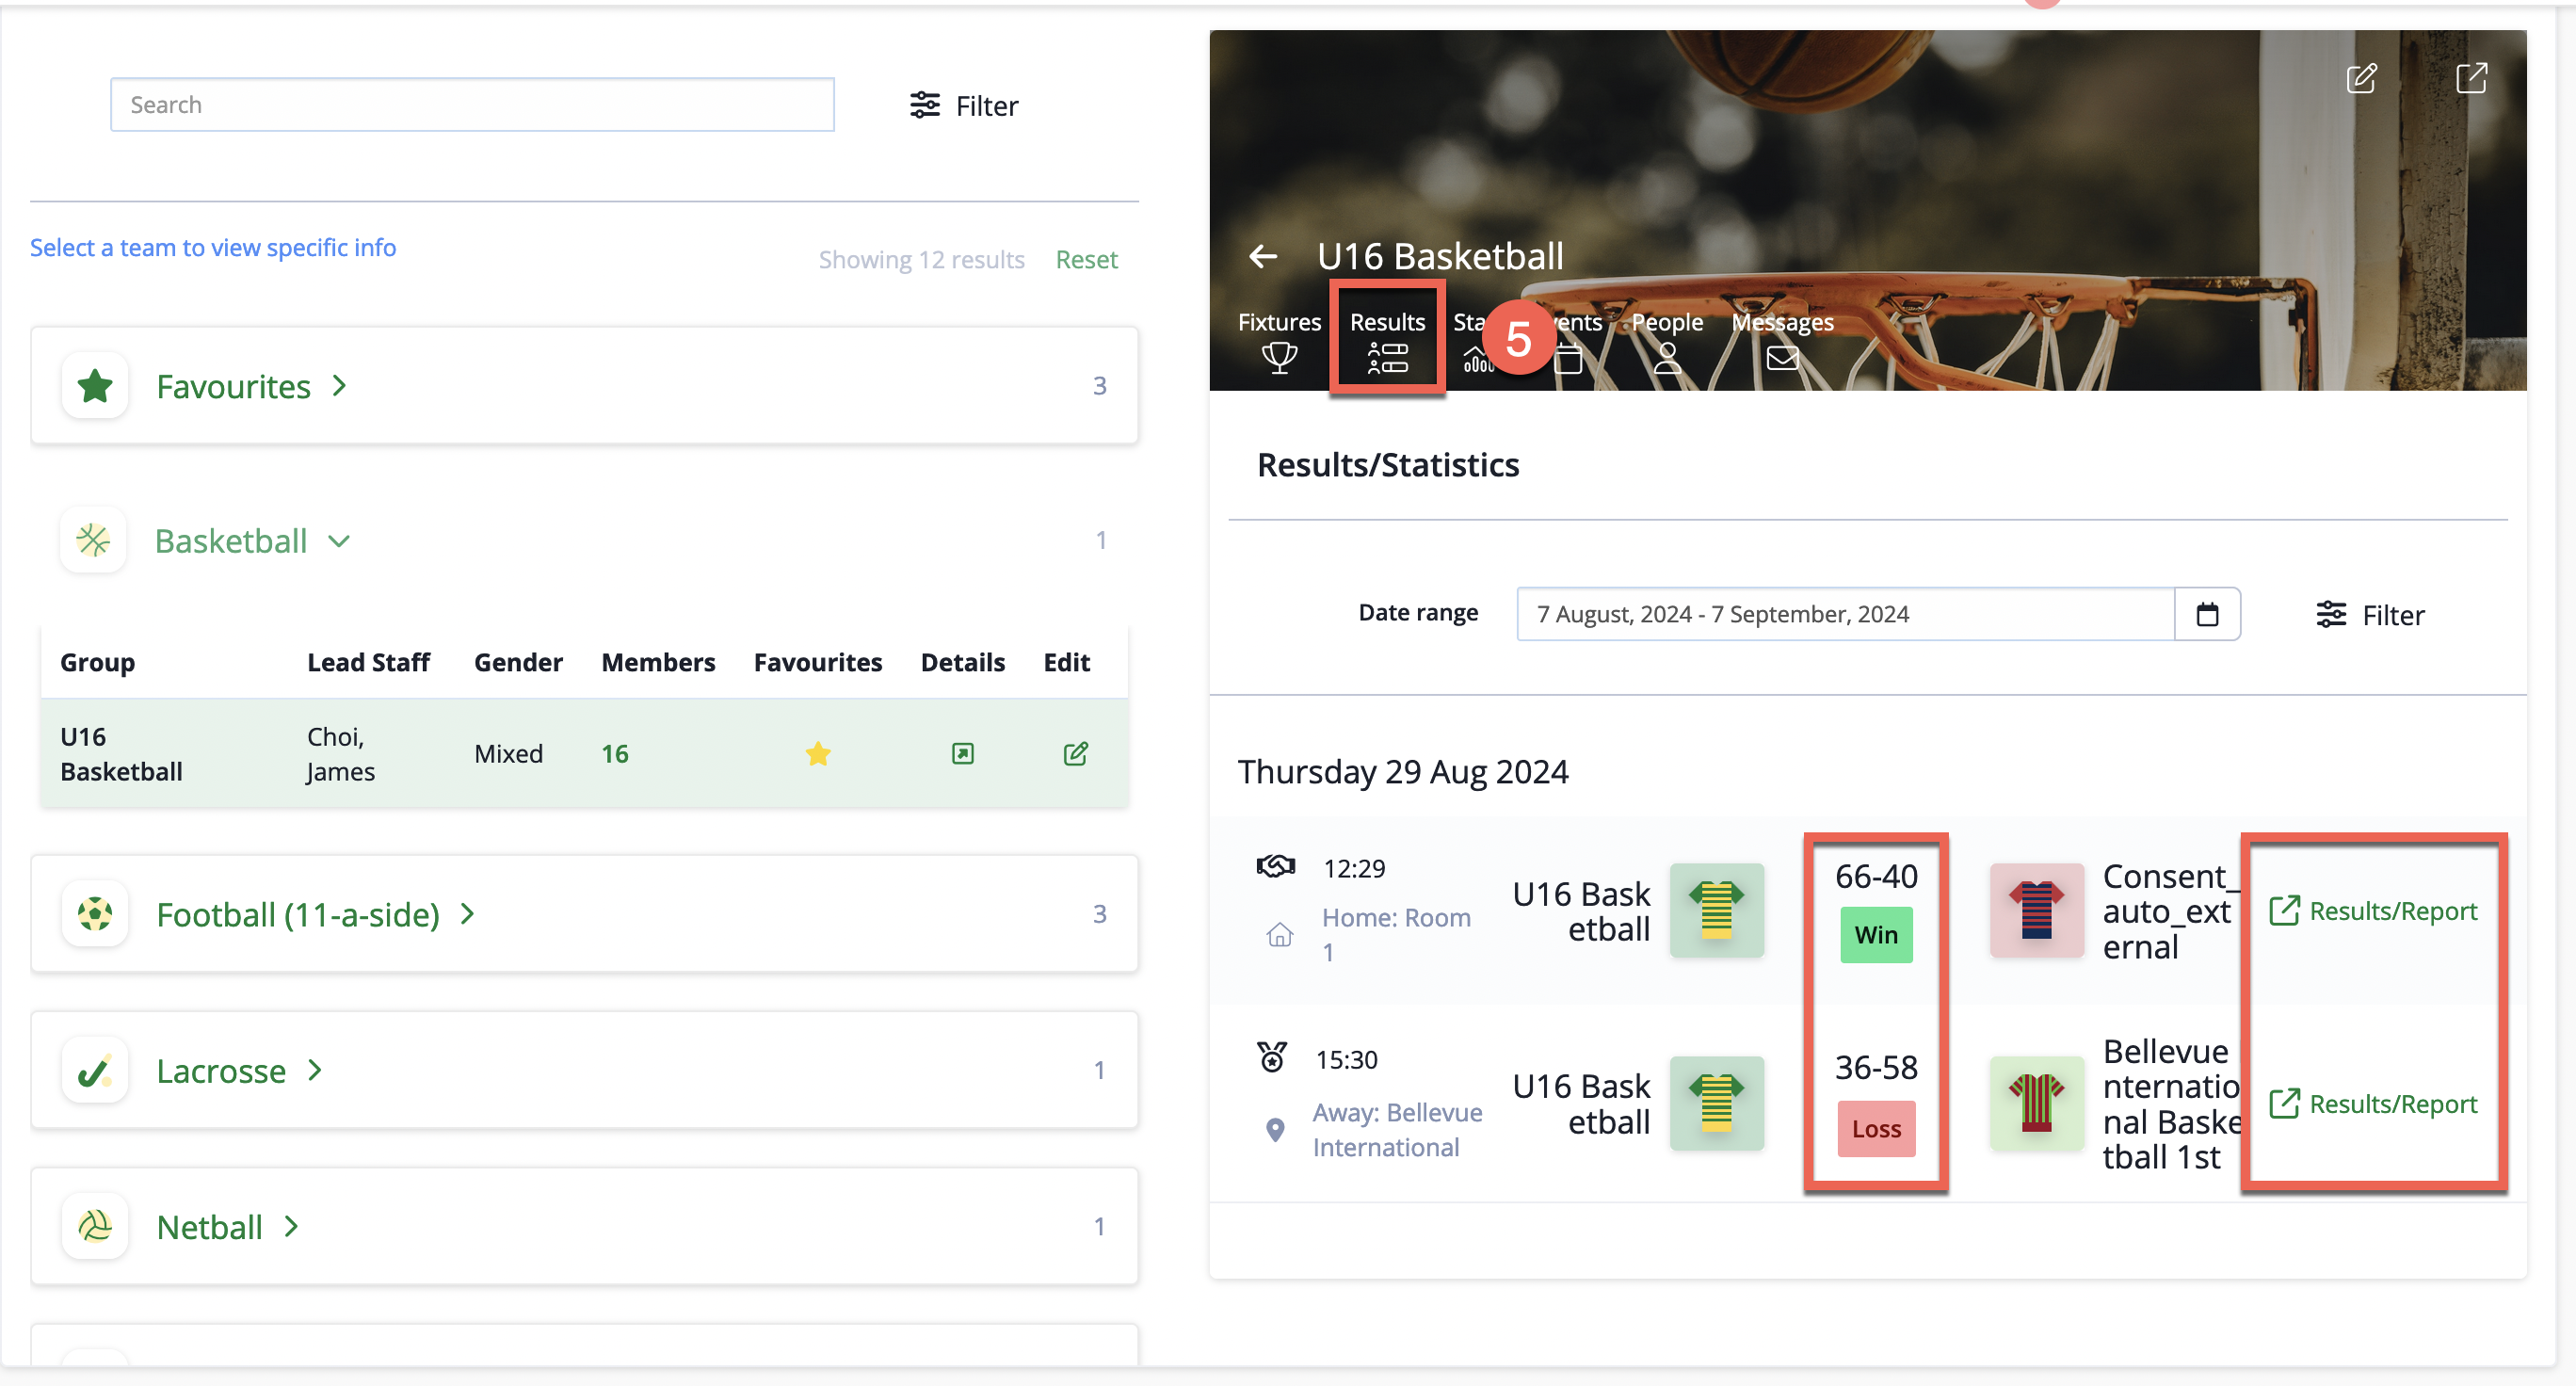Open the external link icon in the banner

click(2471, 78)
